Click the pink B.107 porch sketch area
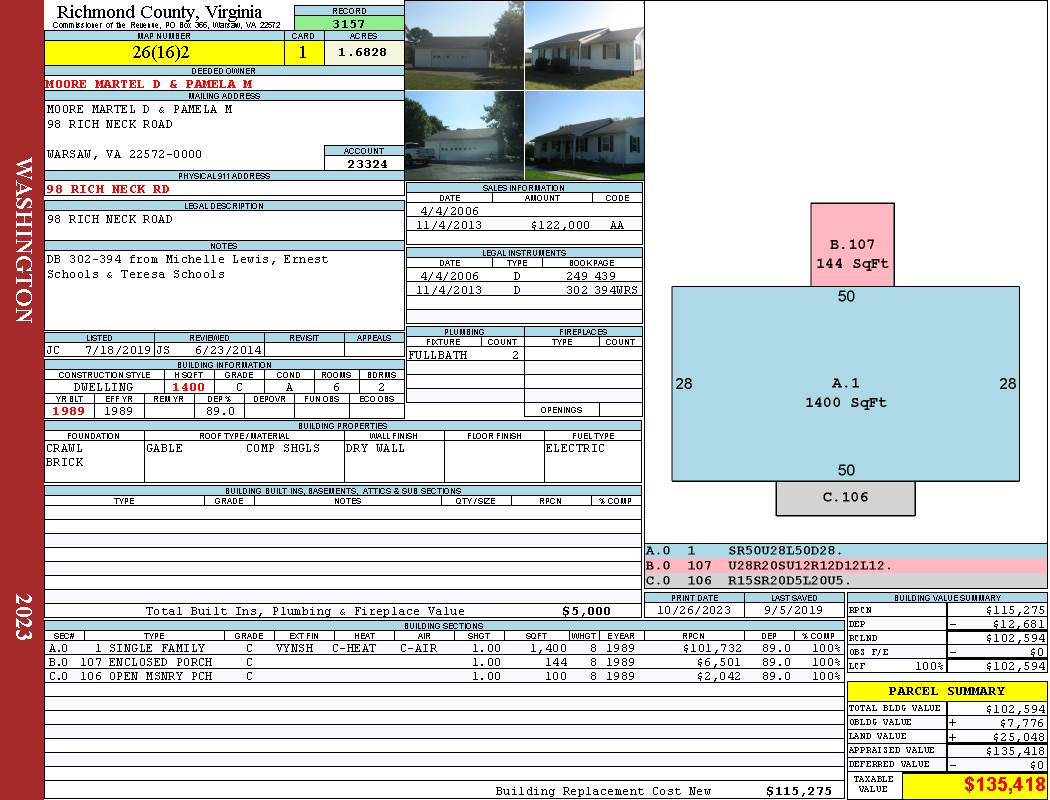 click(x=851, y=245)
